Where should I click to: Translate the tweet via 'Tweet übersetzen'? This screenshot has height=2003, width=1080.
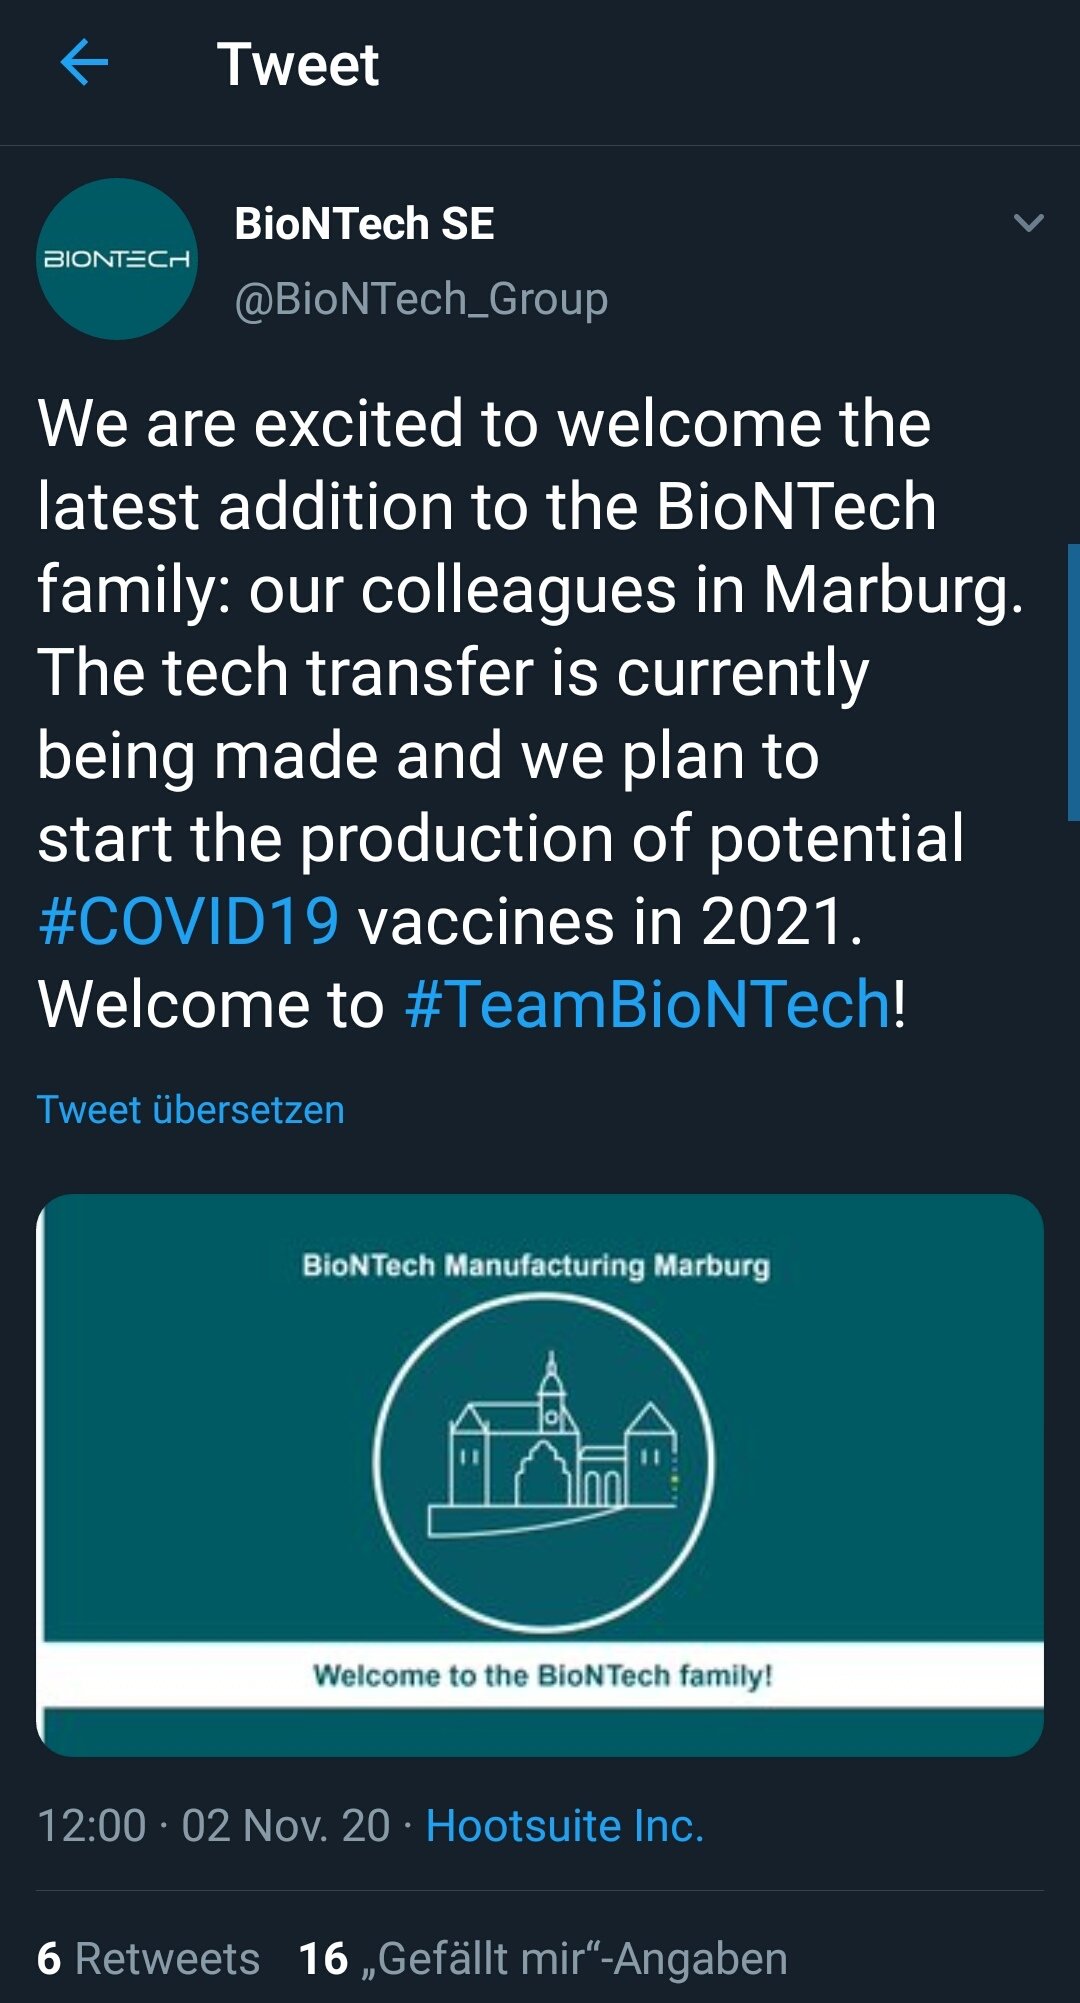tap(190, 1109)
